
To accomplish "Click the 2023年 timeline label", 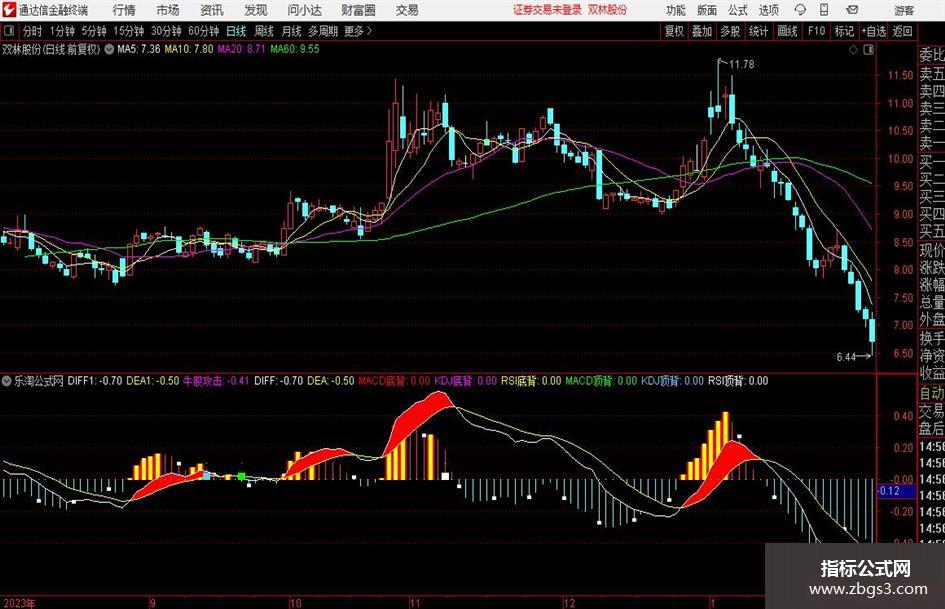I will 19,603.
